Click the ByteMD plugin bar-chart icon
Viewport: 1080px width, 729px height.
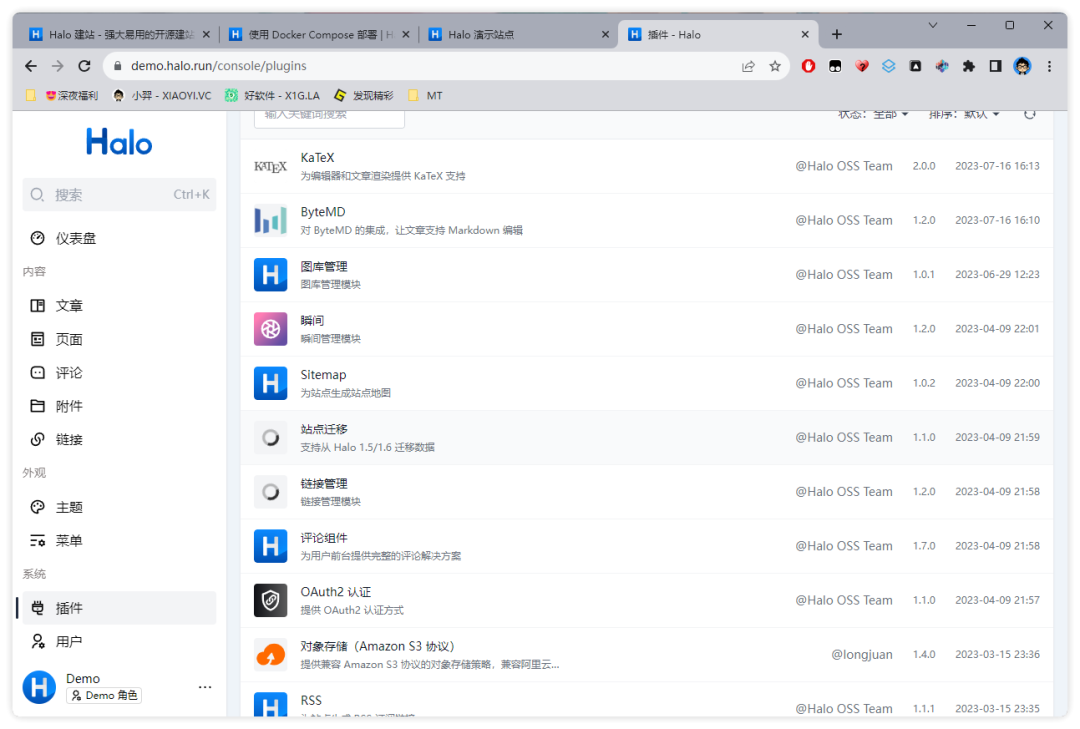click(270, 220)
